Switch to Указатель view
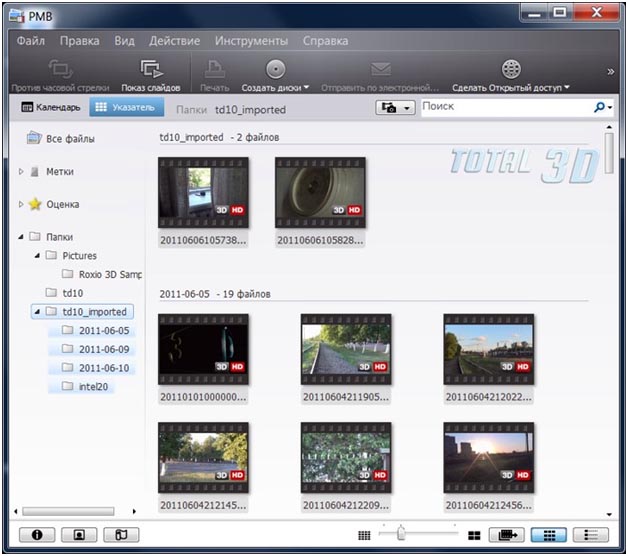The height and width of the screenshot is (556, 628). tap(127, 107)
